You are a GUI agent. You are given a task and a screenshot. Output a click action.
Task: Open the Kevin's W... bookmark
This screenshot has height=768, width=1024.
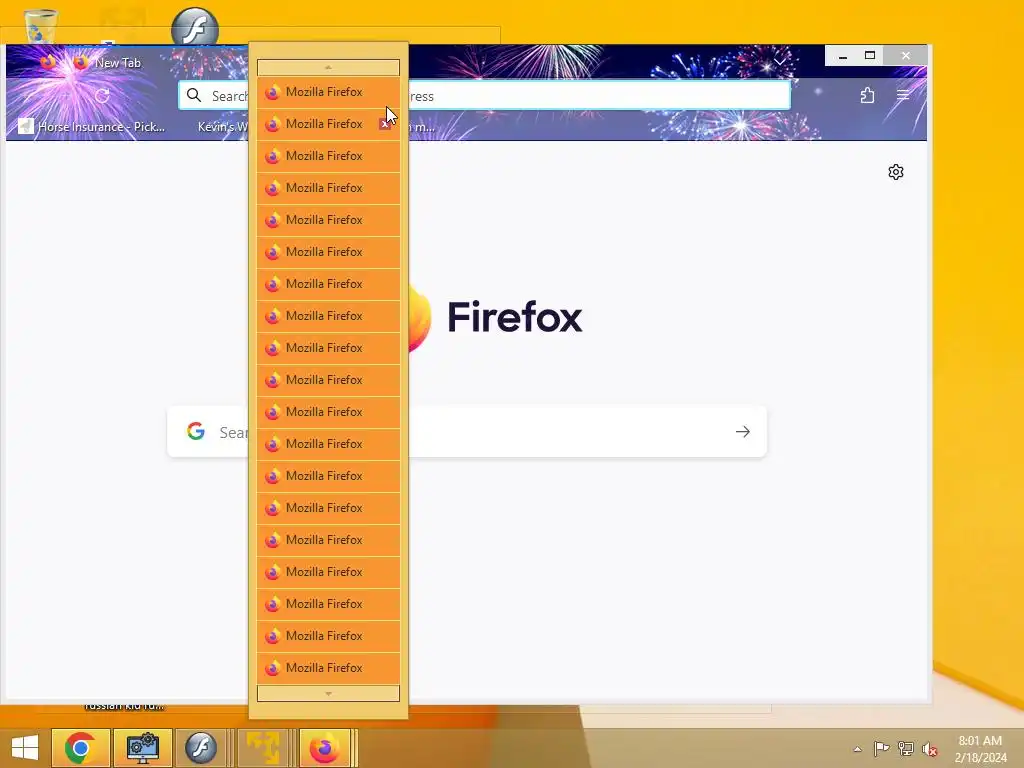click(223, 127)
